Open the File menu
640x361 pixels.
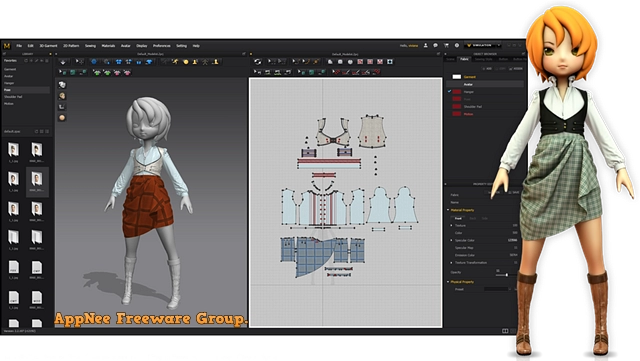[19, 46]
